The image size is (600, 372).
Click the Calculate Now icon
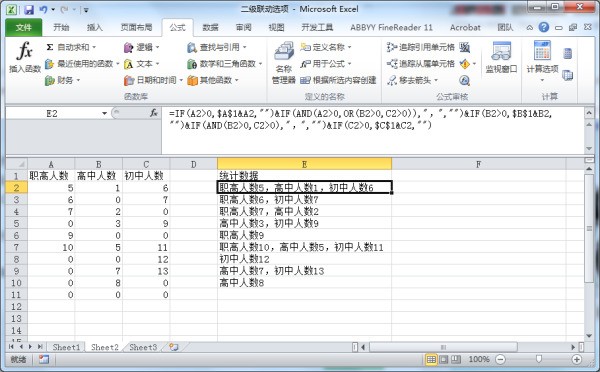coord(568,54)
